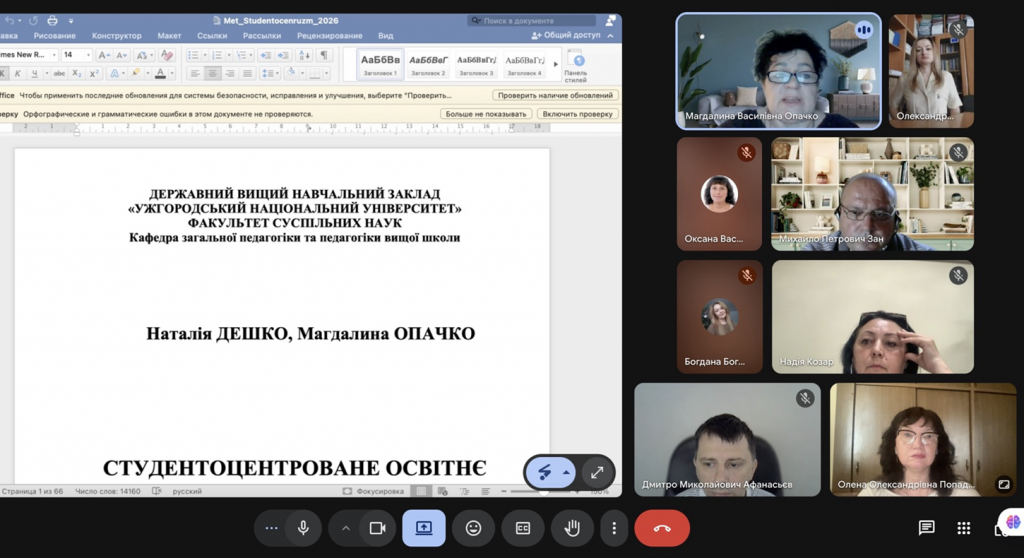Decrease paragraph indent icon

(x=265, y=56)
